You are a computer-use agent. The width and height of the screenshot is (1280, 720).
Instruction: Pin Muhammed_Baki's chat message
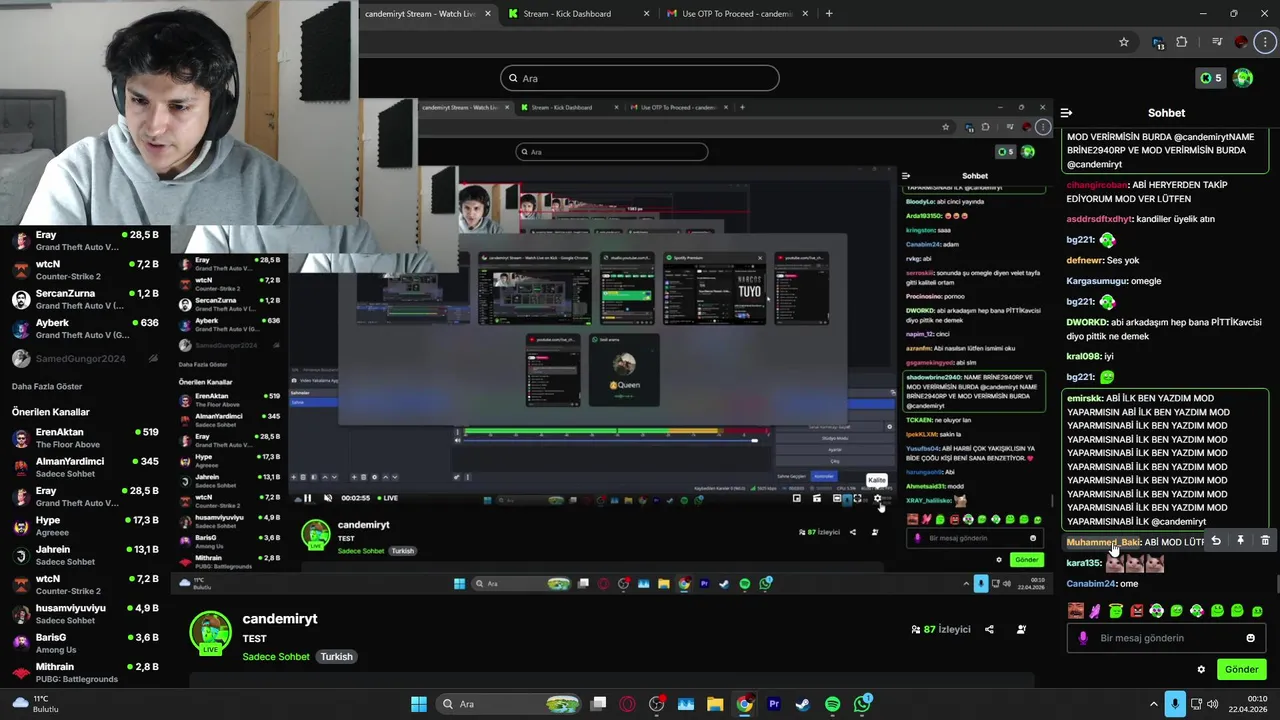tap(1240, 541)
